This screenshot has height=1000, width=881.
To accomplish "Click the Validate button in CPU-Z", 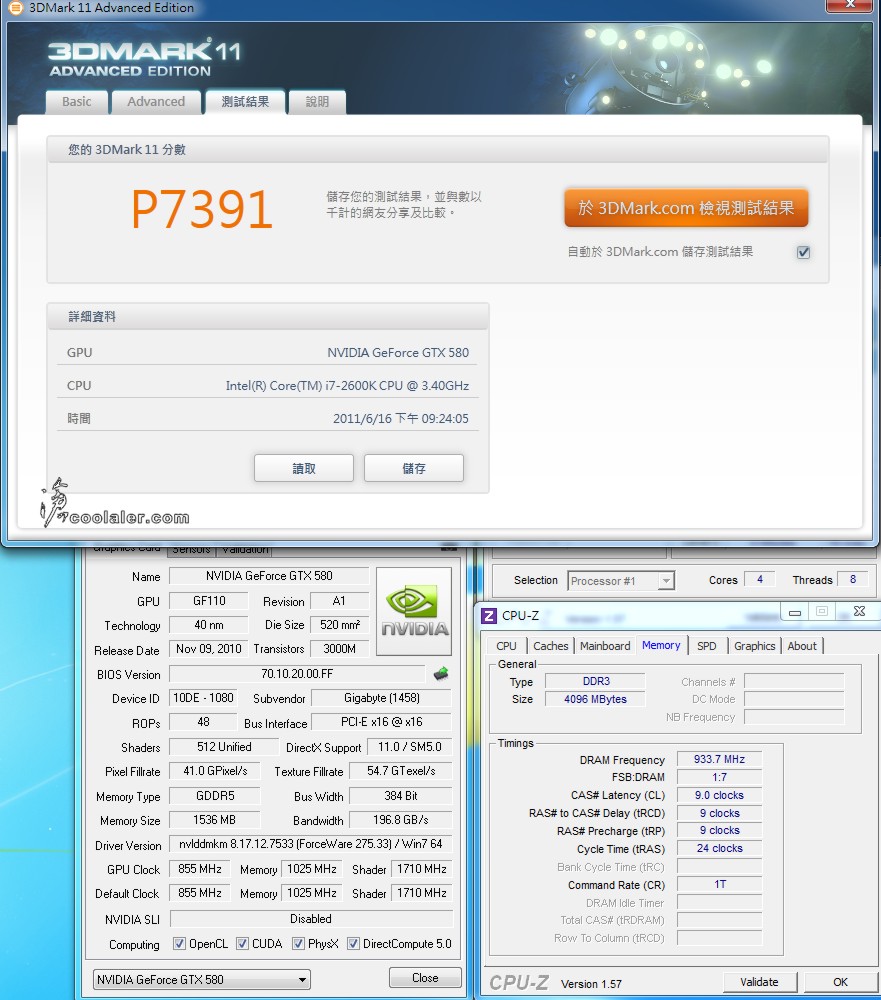I will coord(759,982).
